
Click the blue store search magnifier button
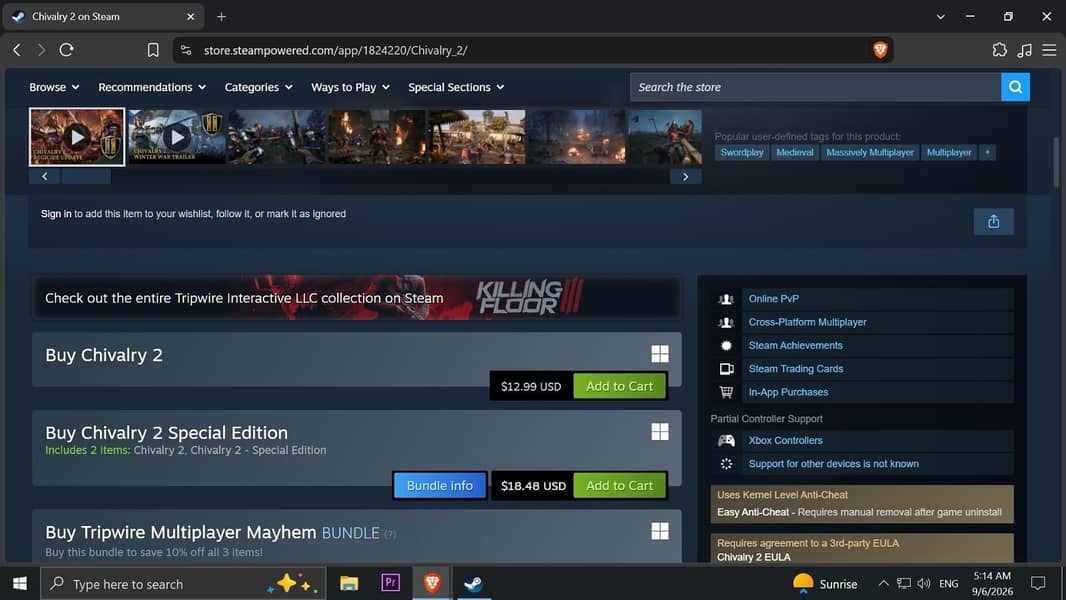tap(1015, 87)
